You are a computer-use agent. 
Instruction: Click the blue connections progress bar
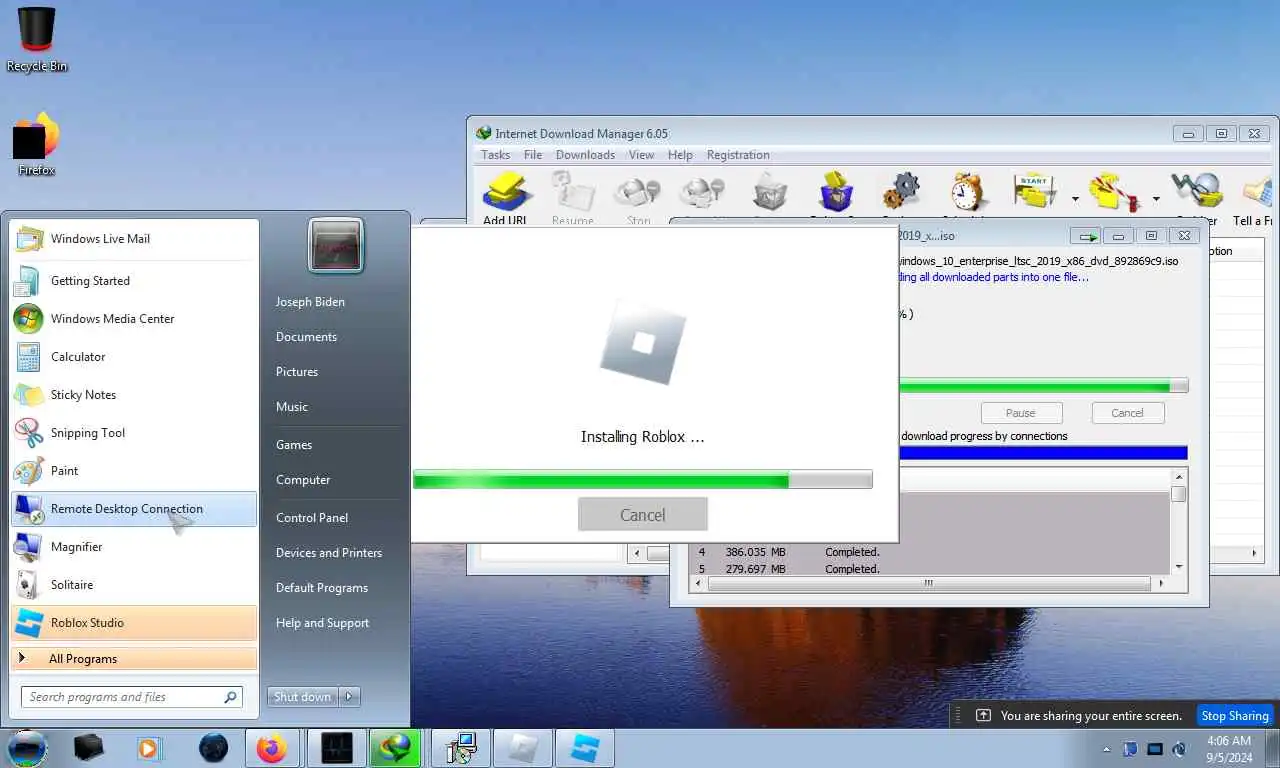point(1043,453)
